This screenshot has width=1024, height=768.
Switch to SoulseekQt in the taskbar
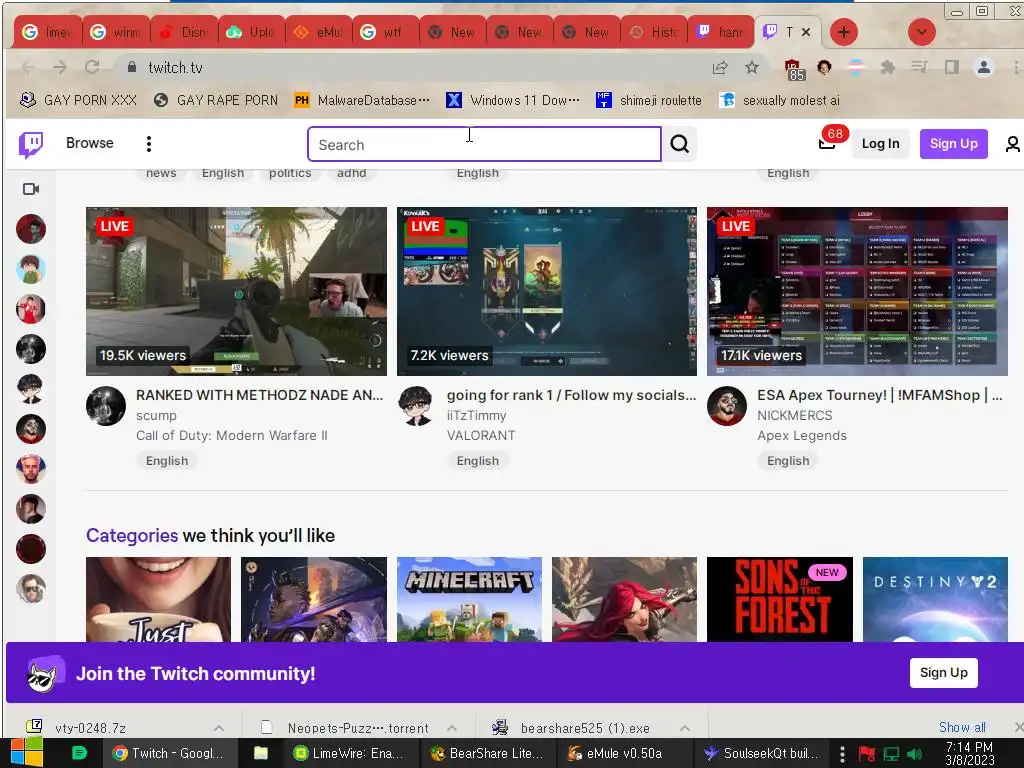(761, 753)
